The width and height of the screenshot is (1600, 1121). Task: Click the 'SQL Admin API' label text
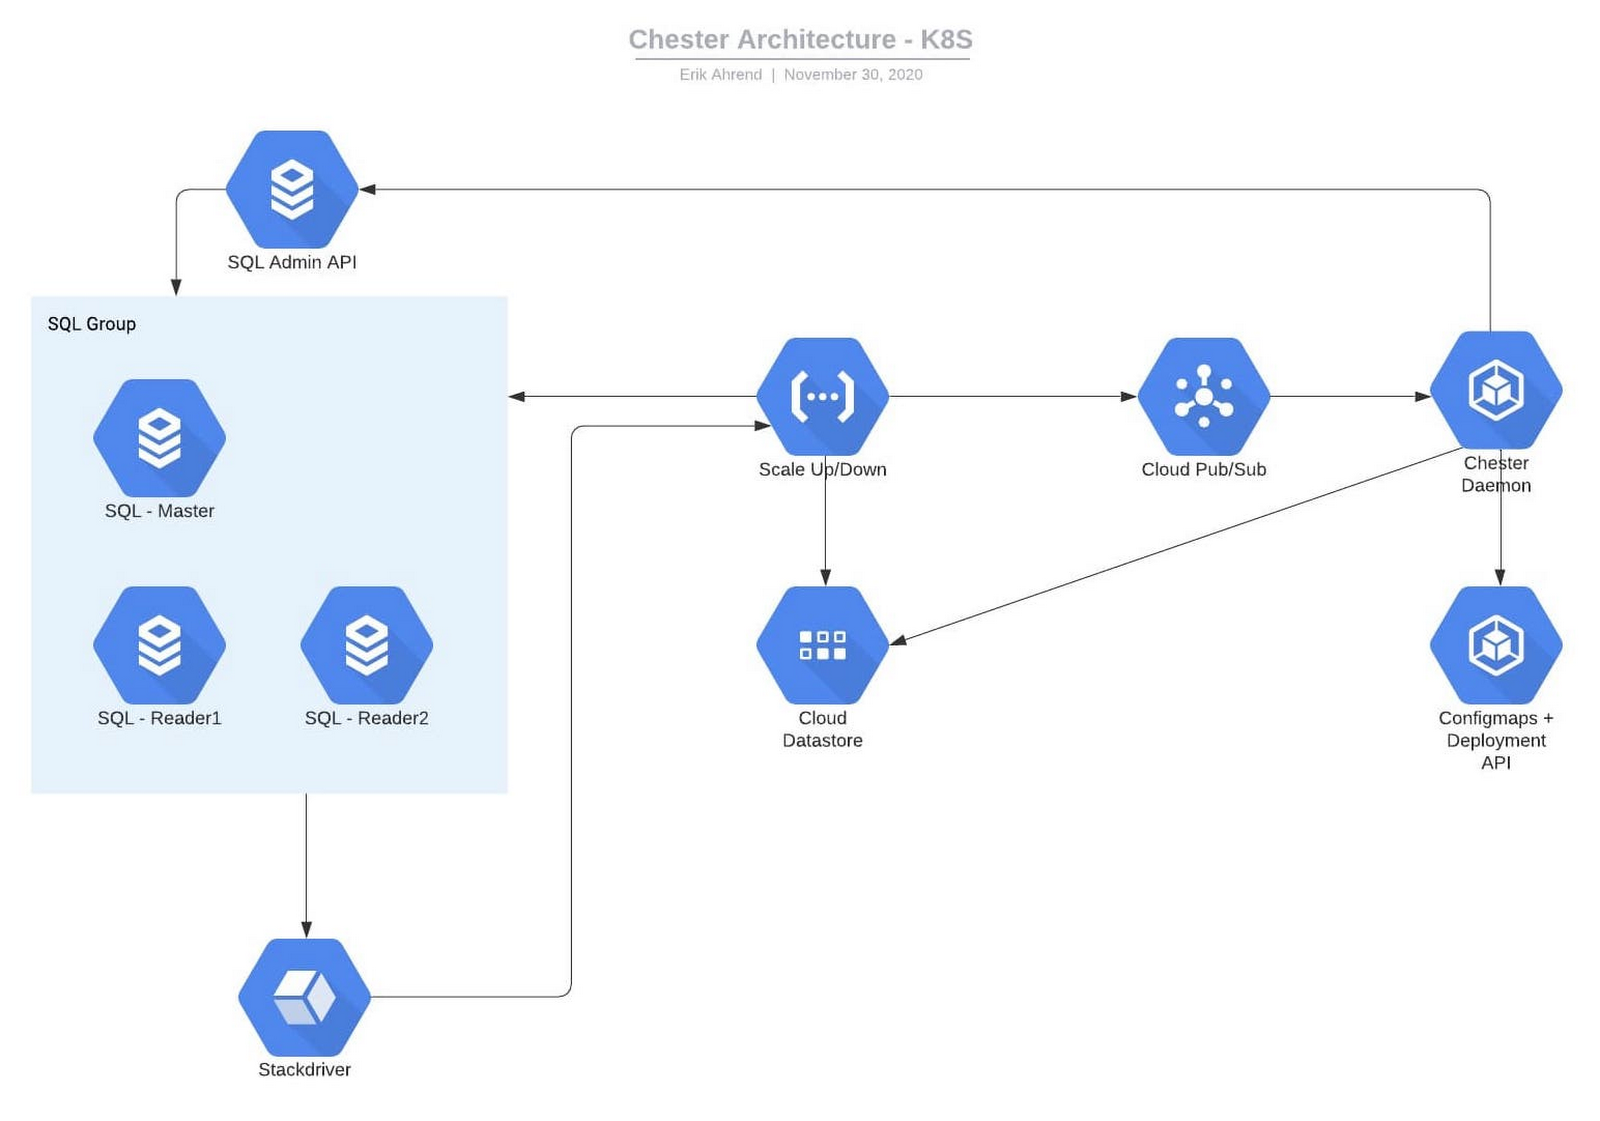click(x=292, y=262)
